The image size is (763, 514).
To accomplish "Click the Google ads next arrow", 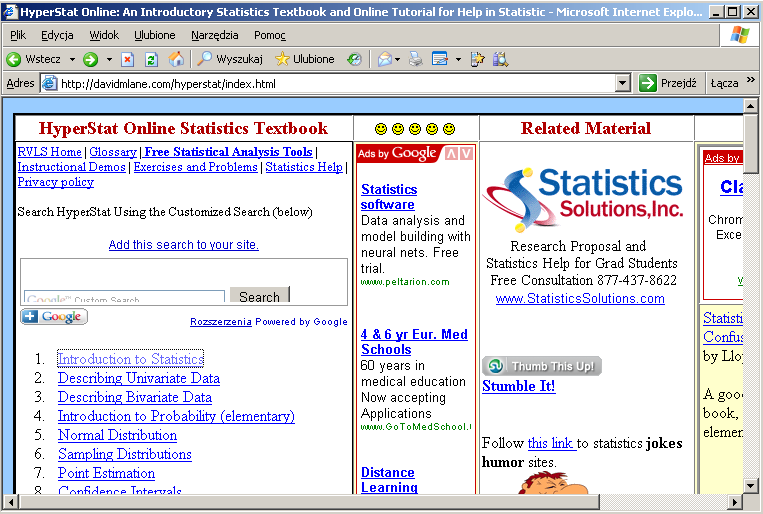I will click(466, 154).
